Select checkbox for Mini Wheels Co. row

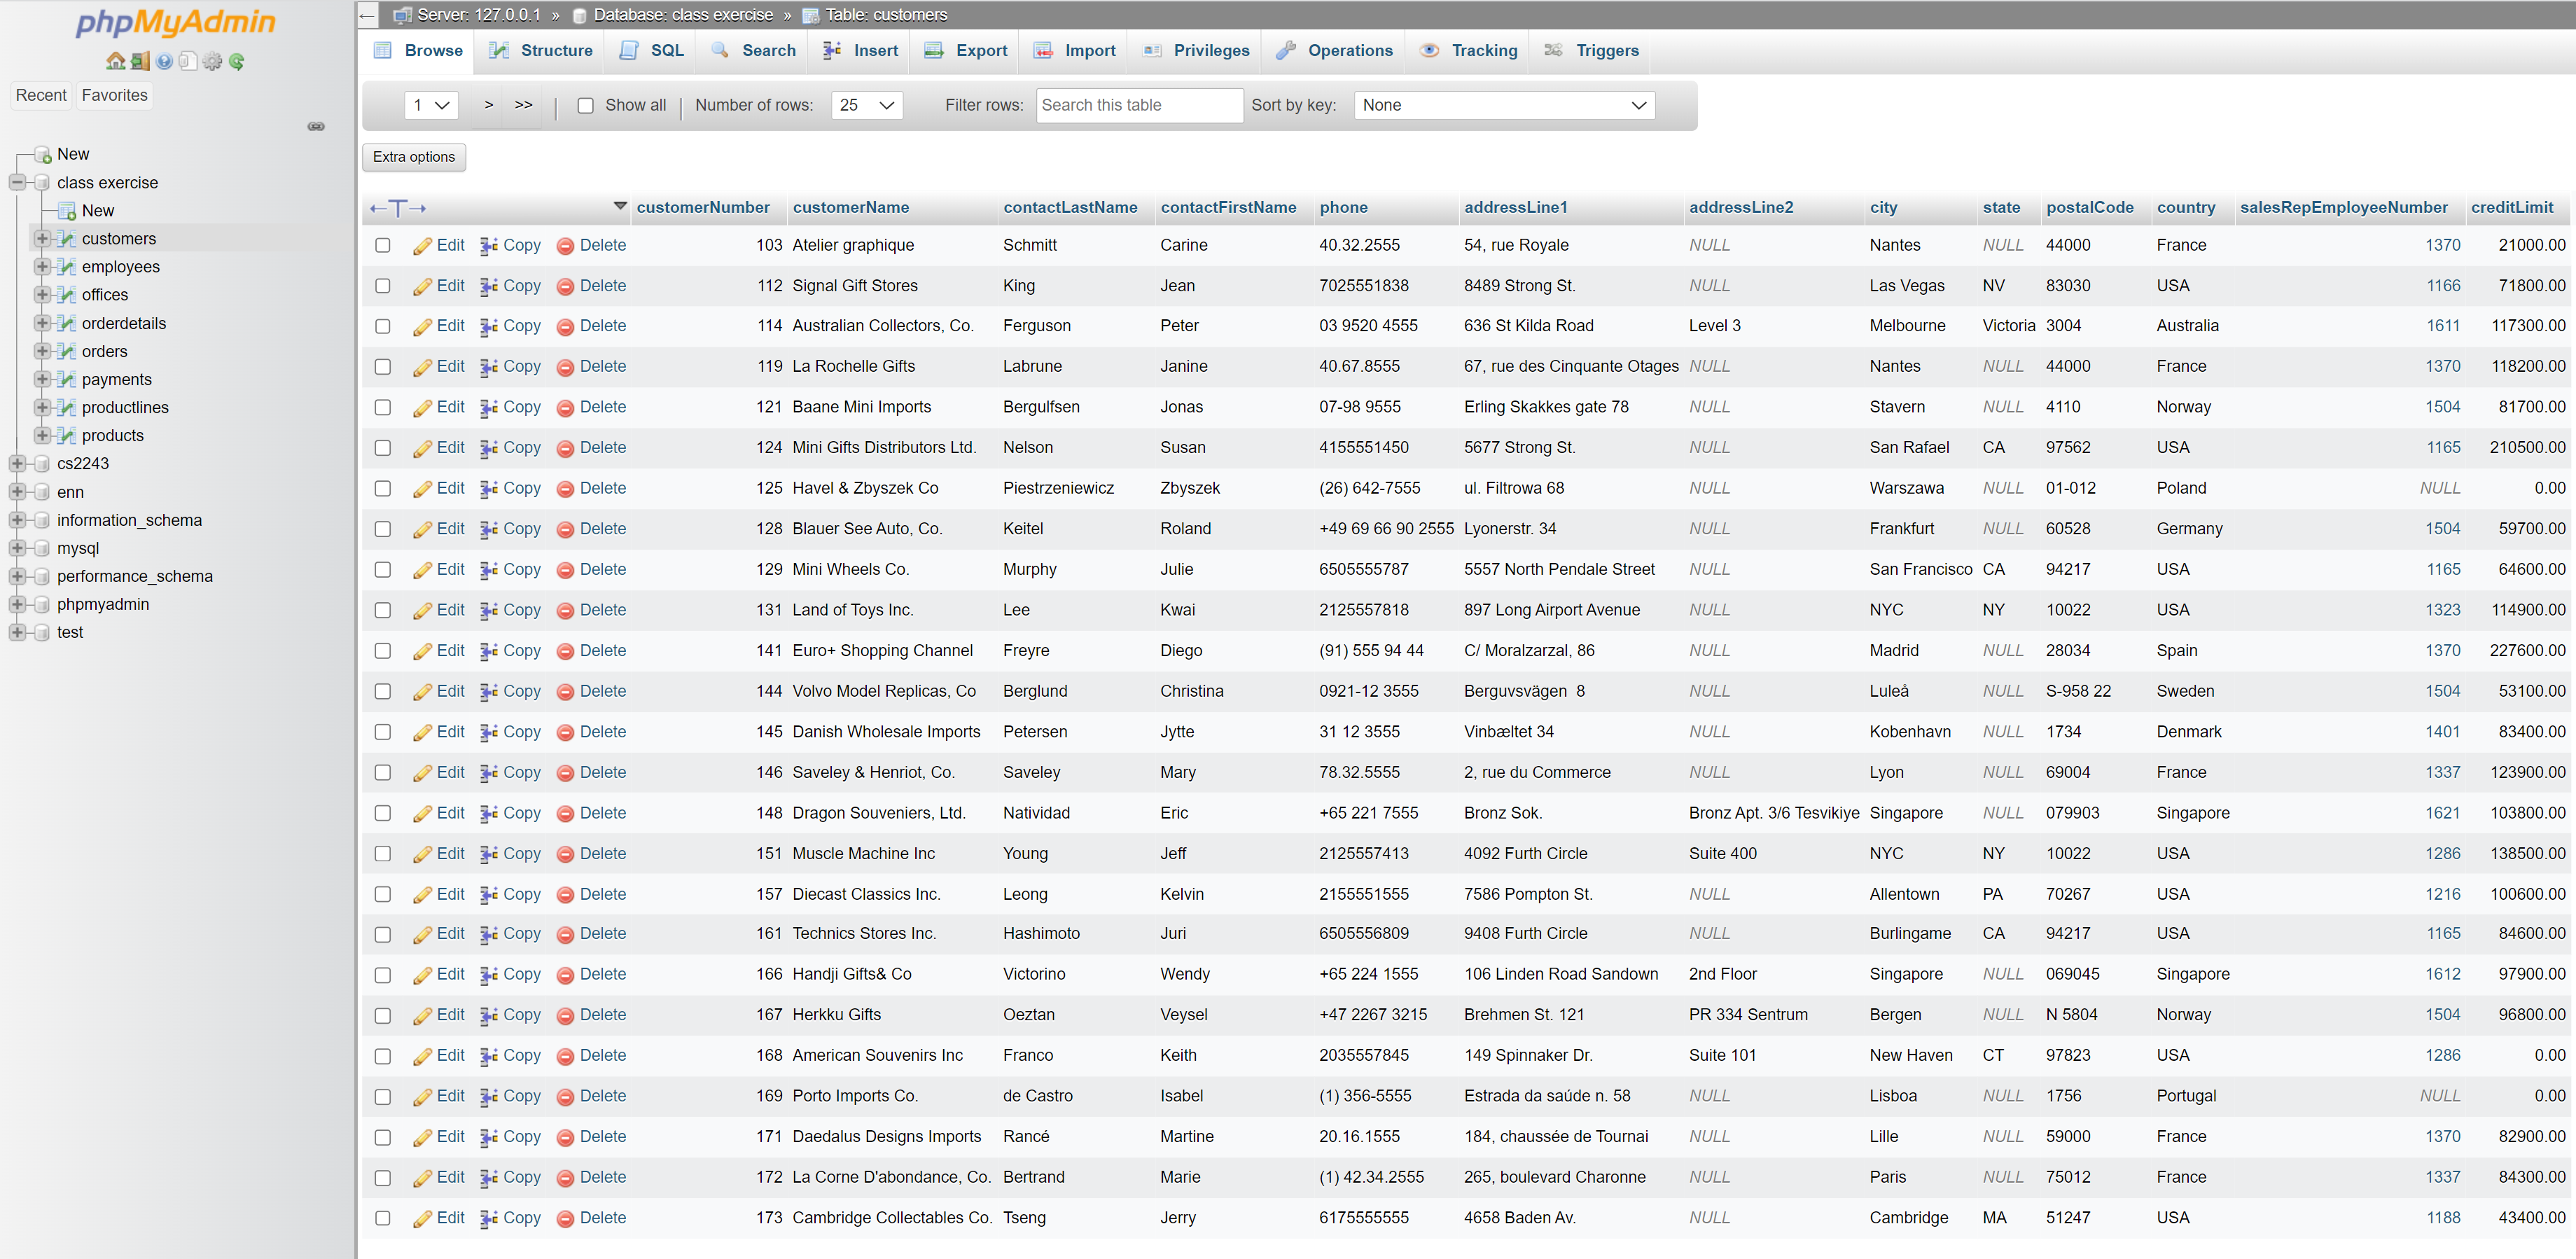383,570
